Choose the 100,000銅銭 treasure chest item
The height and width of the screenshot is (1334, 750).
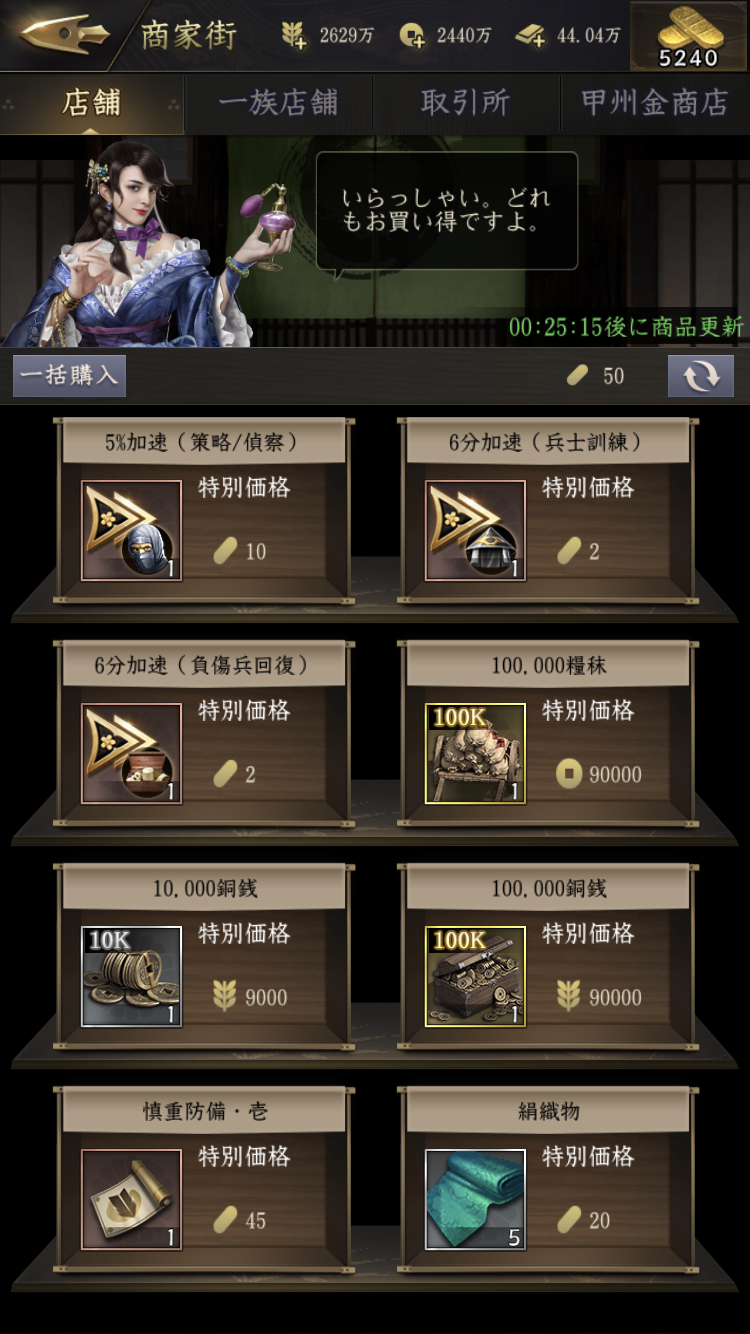[x=475, y=977]
